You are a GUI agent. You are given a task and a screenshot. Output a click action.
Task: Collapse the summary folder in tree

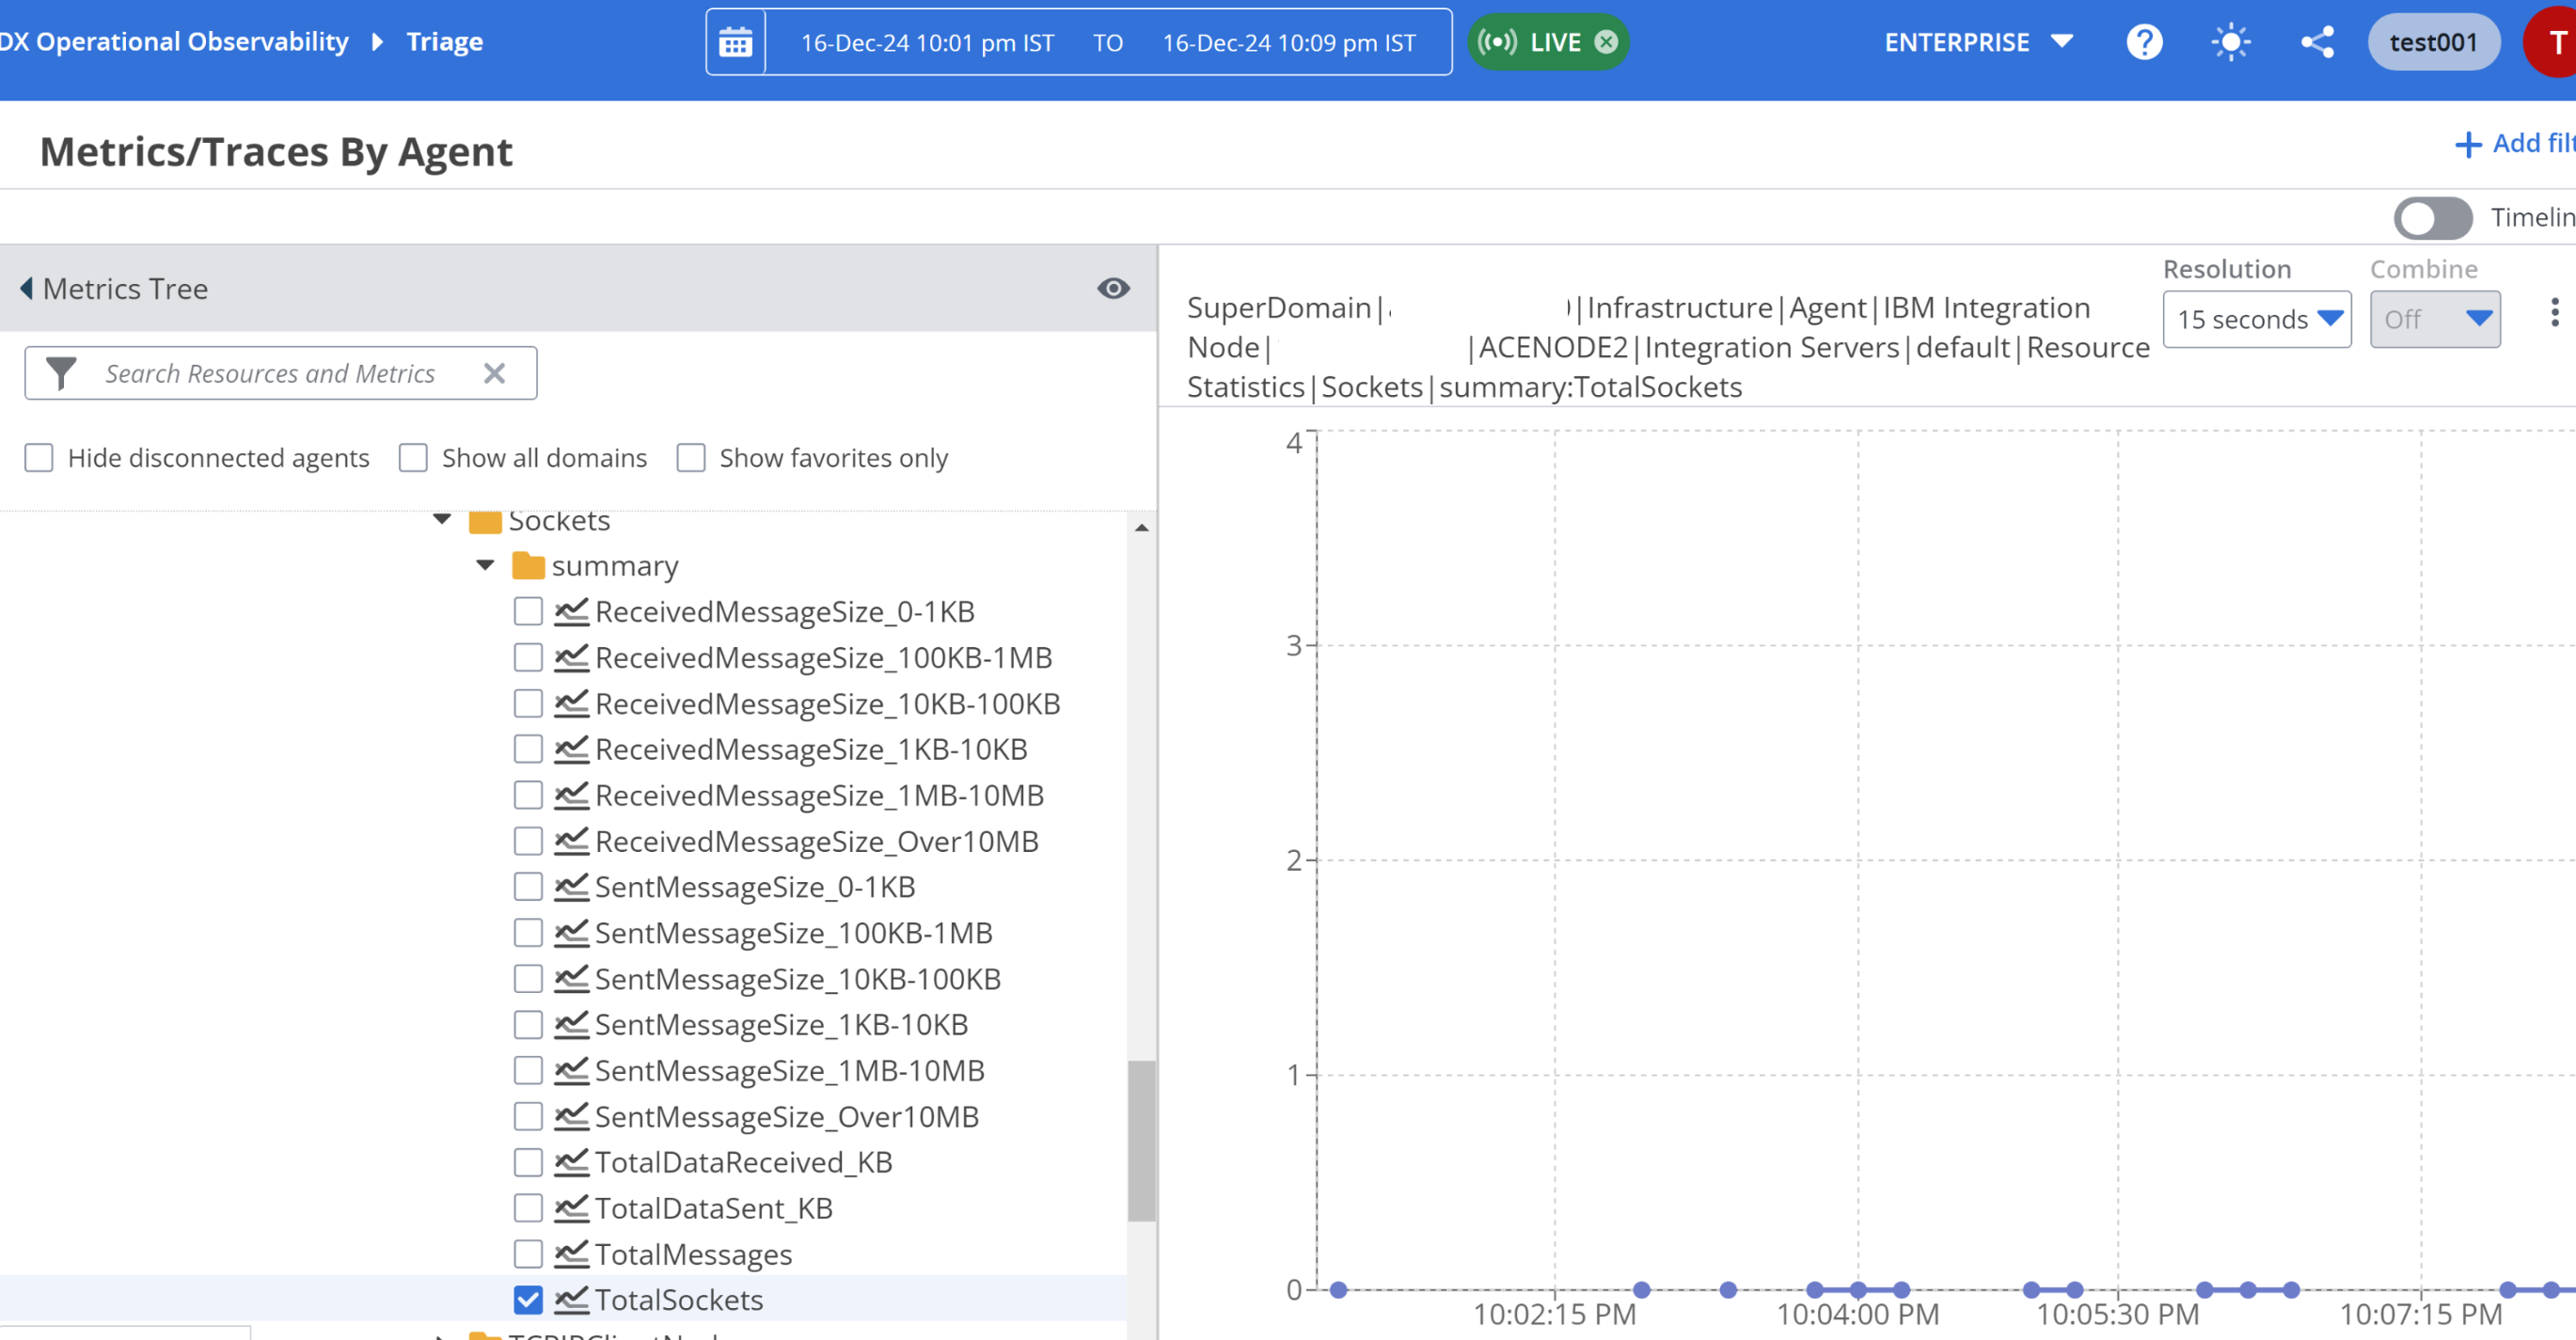click(x=486, y=565)
